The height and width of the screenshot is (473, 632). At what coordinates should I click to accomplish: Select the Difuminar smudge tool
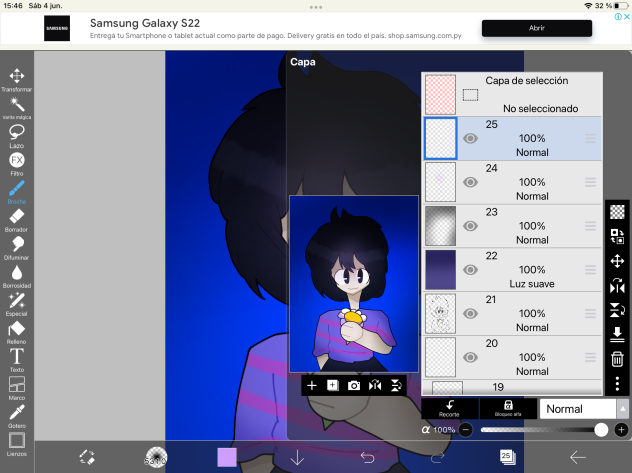(17, 248)
